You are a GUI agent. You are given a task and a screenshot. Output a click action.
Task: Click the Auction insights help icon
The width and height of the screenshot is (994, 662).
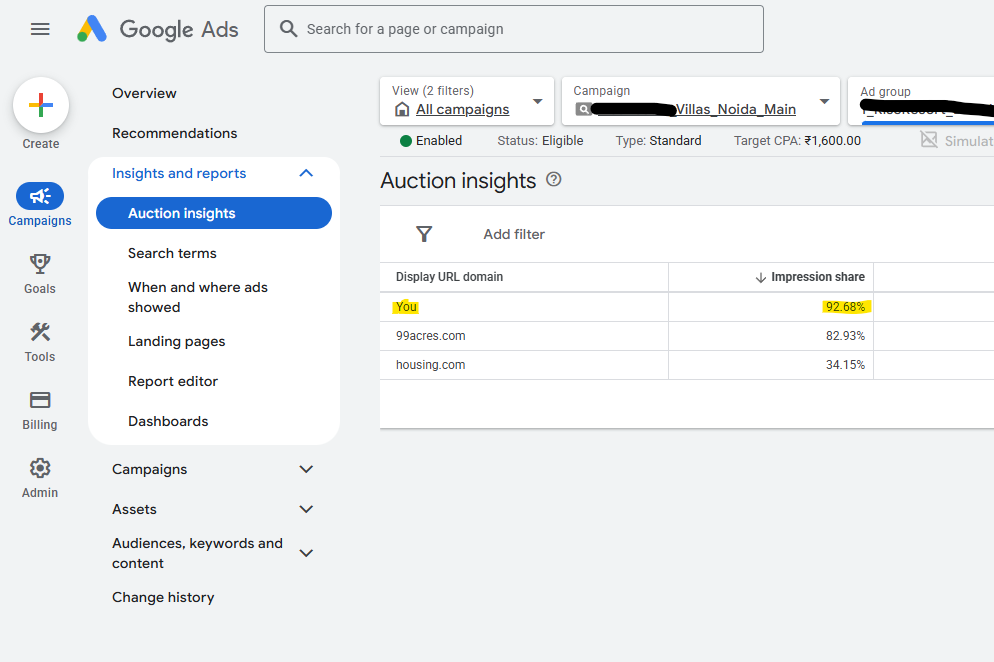(x=554, y=180)
